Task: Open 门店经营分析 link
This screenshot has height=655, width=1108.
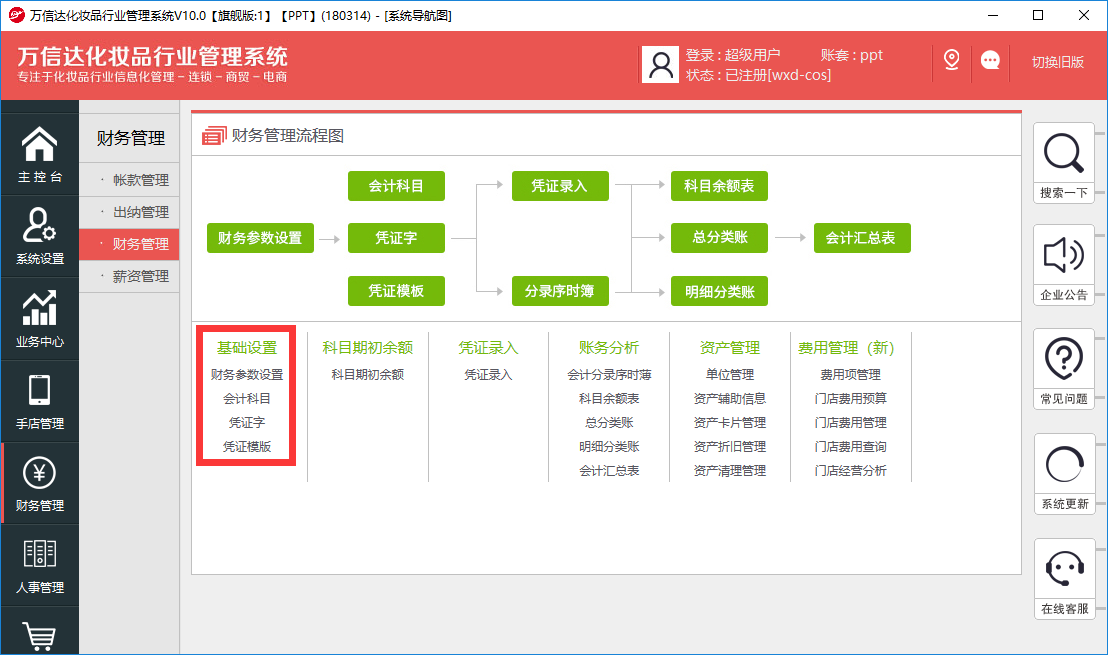Action: [x=851, y=471]
